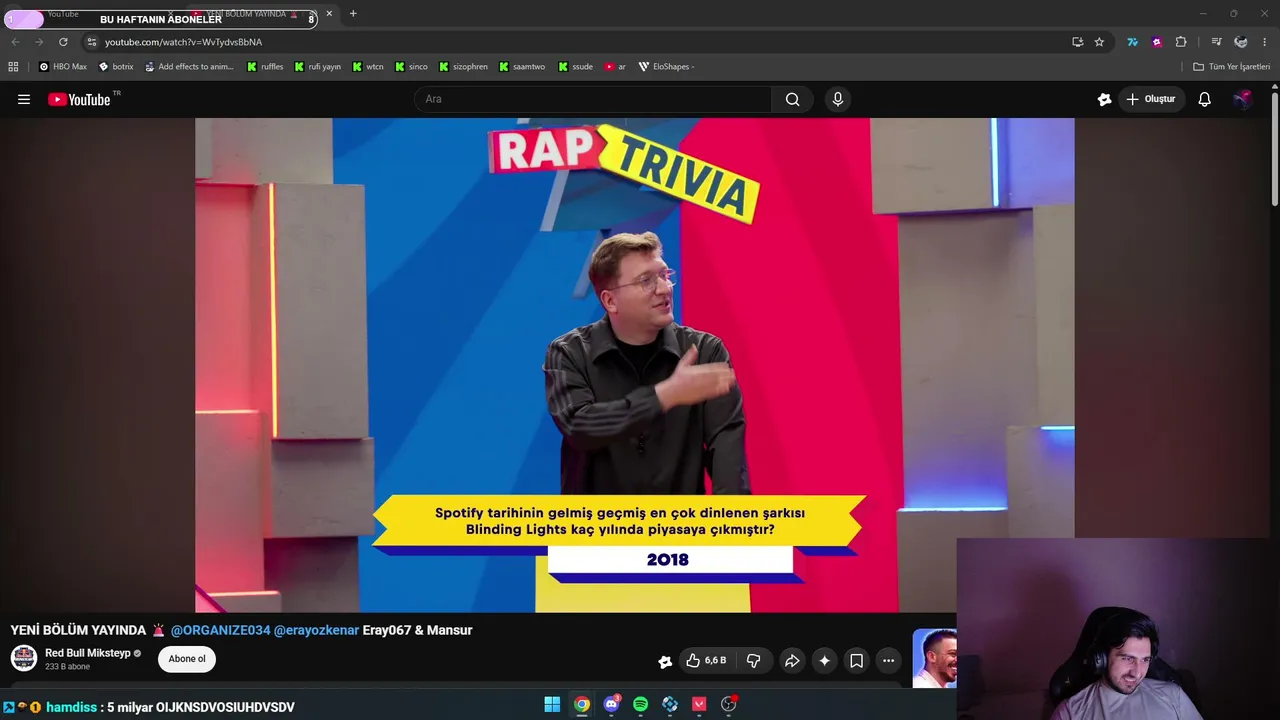The image size is (1280, 720).
Task: Open the saamtwo bookmark
Action: pyautogui.click(x=523, y=67)
